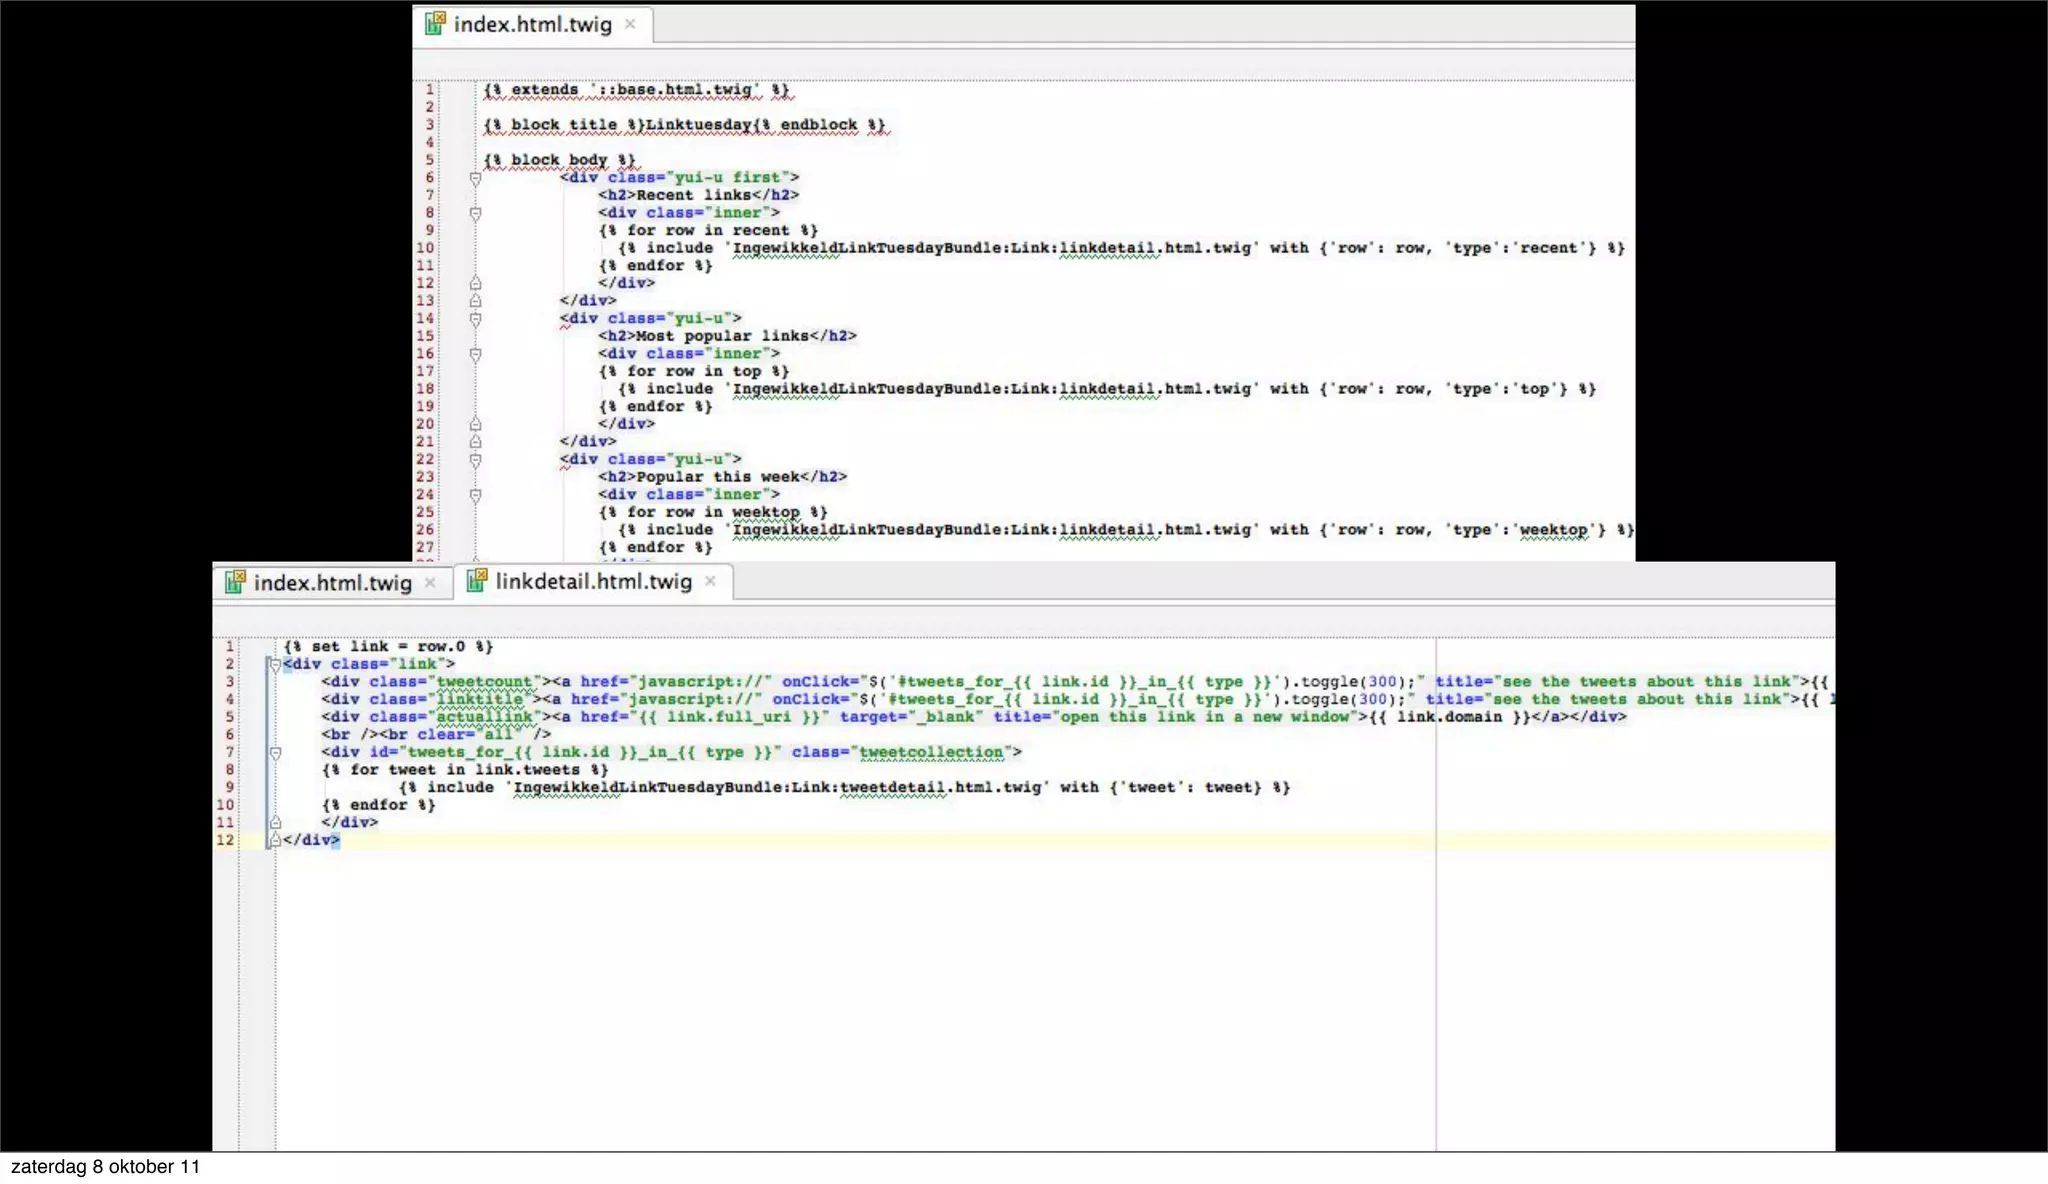
Task: Switch to index.html.twig tab beside linkdetail tab
Action: pyautogui.click(x=332, y=583)
